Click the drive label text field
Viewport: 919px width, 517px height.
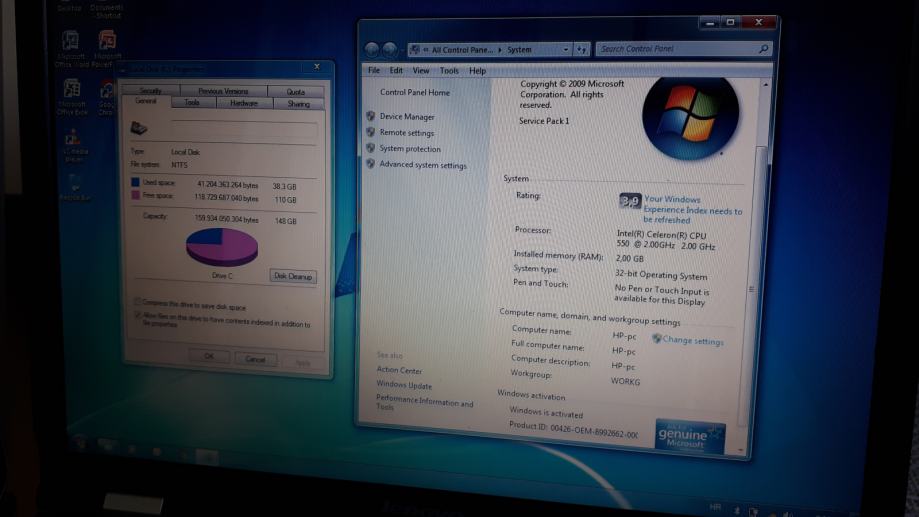pos(244,130)
